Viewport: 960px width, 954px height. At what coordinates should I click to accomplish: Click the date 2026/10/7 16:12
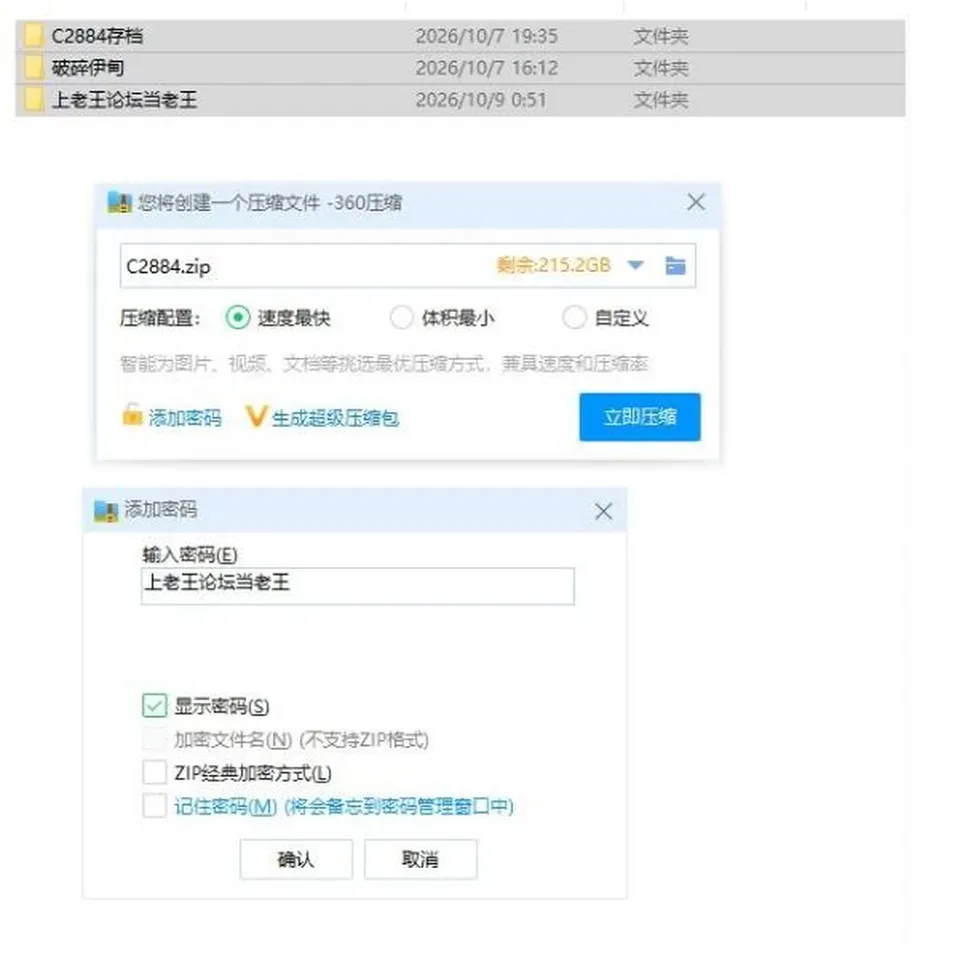(487, 68)
